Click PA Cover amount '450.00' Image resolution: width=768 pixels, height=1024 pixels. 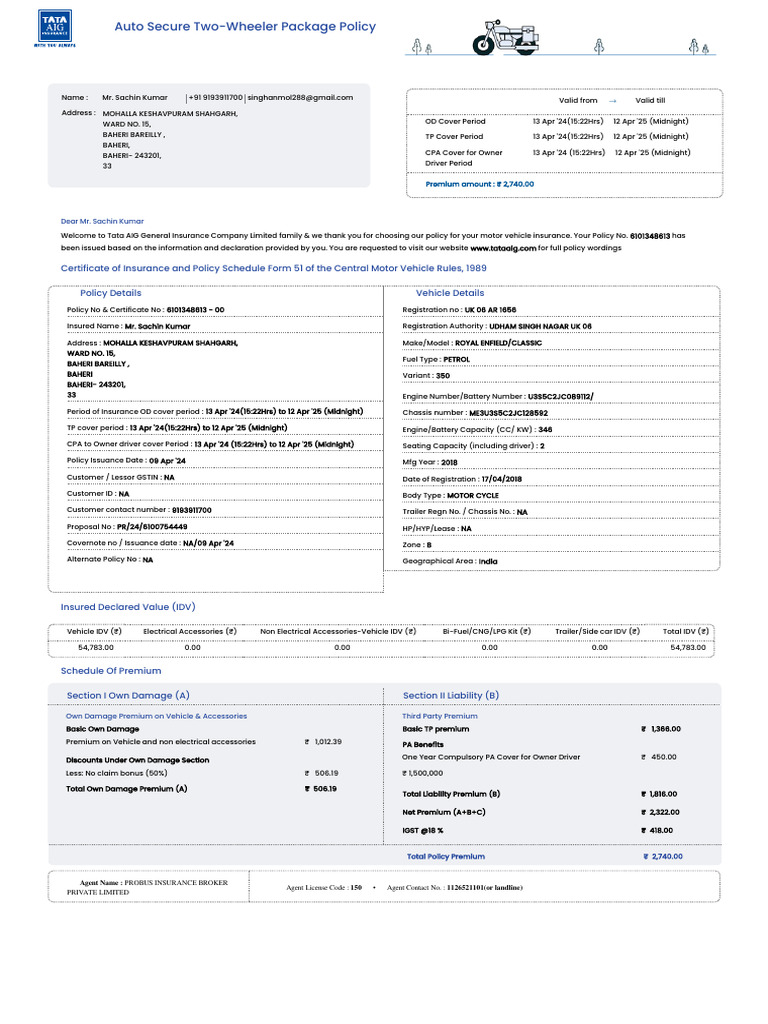pos(664,757)
